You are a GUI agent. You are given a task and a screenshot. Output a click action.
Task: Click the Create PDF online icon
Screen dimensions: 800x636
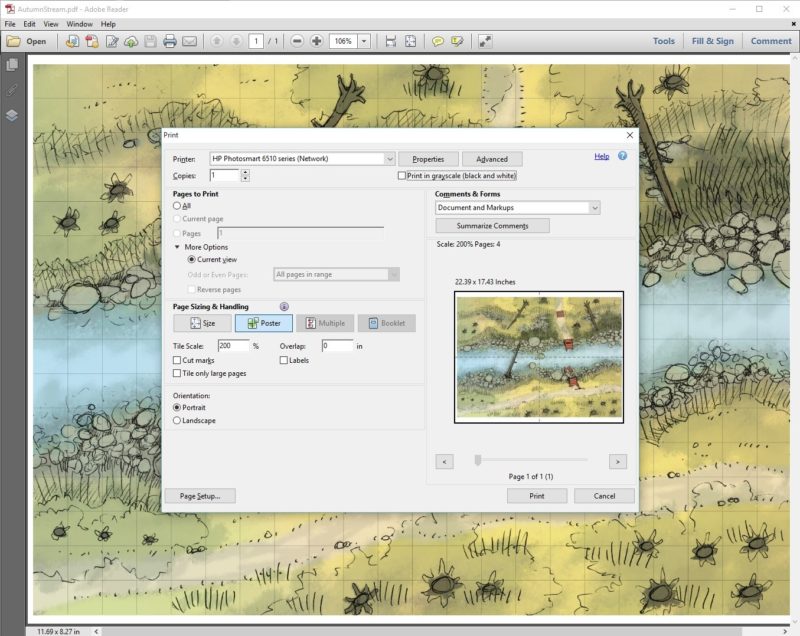point(92,41)
